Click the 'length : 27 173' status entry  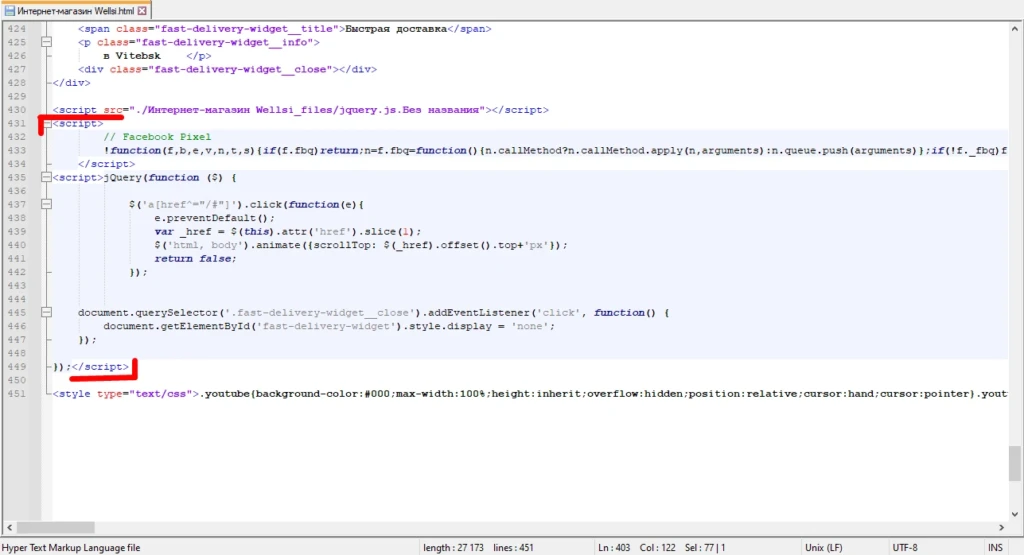[453, 548]
